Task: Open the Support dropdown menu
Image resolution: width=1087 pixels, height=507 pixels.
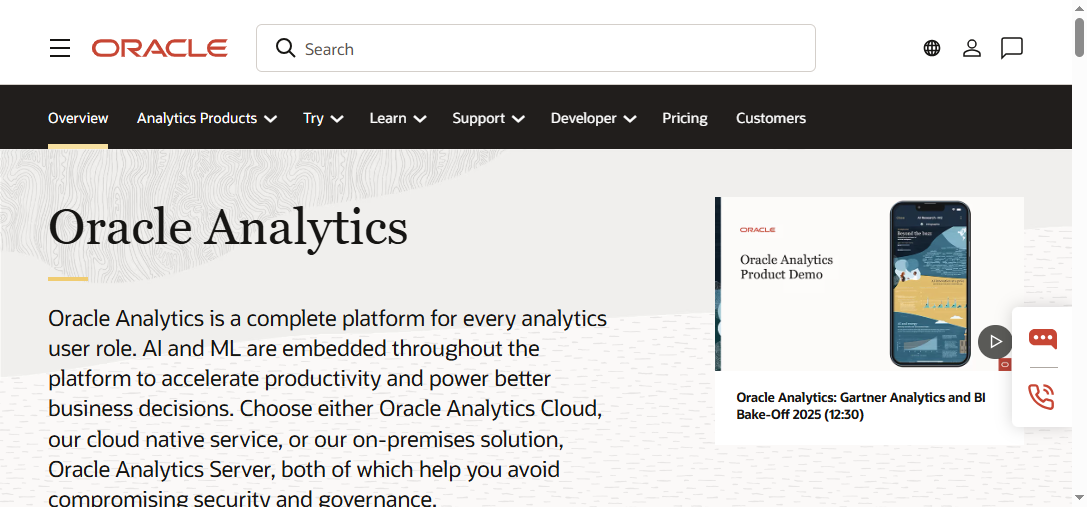Action: click(488, 118)
